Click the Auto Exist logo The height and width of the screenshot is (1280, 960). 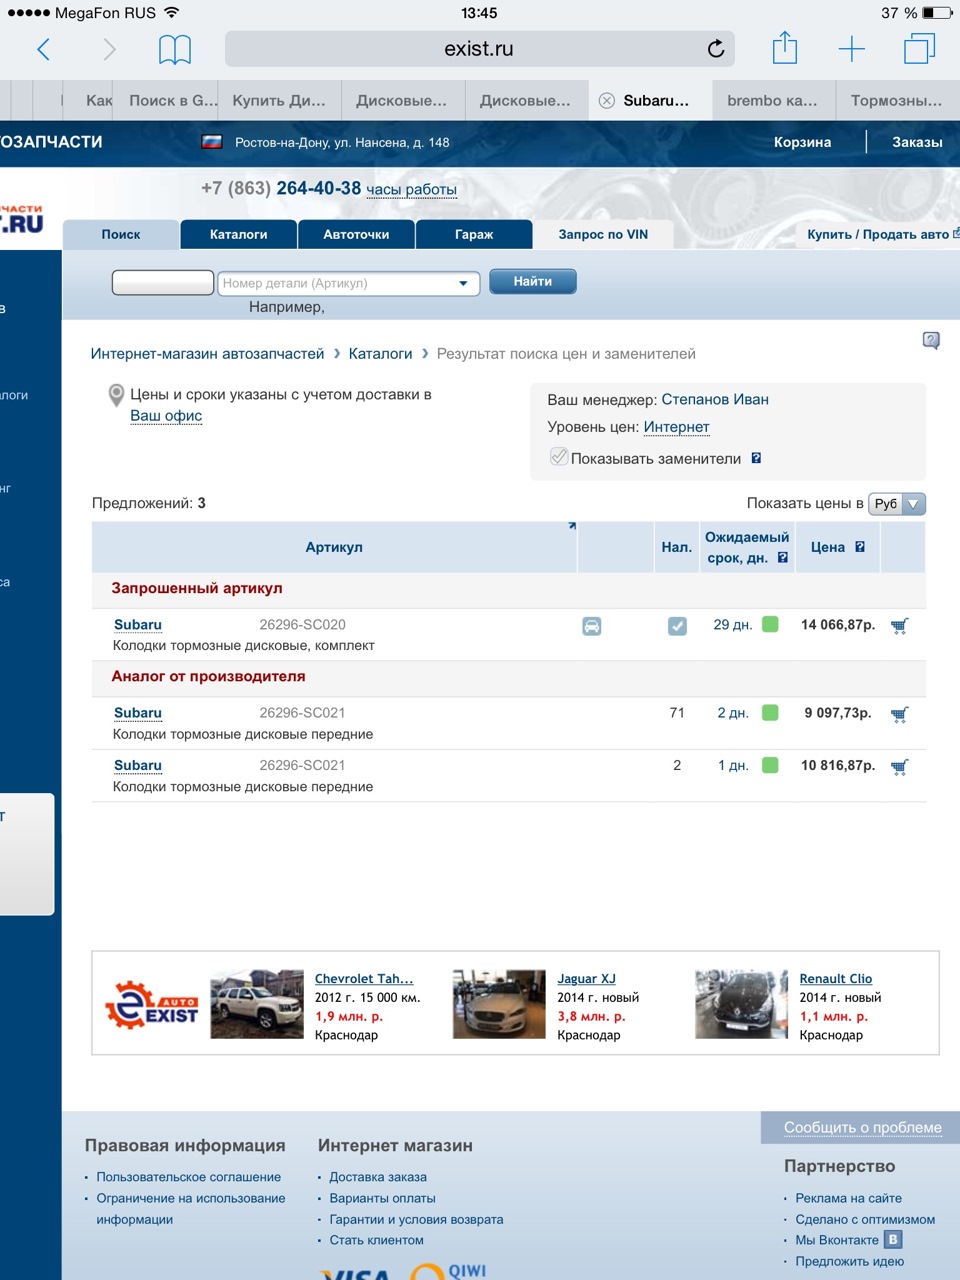(x=151, y=1006)
